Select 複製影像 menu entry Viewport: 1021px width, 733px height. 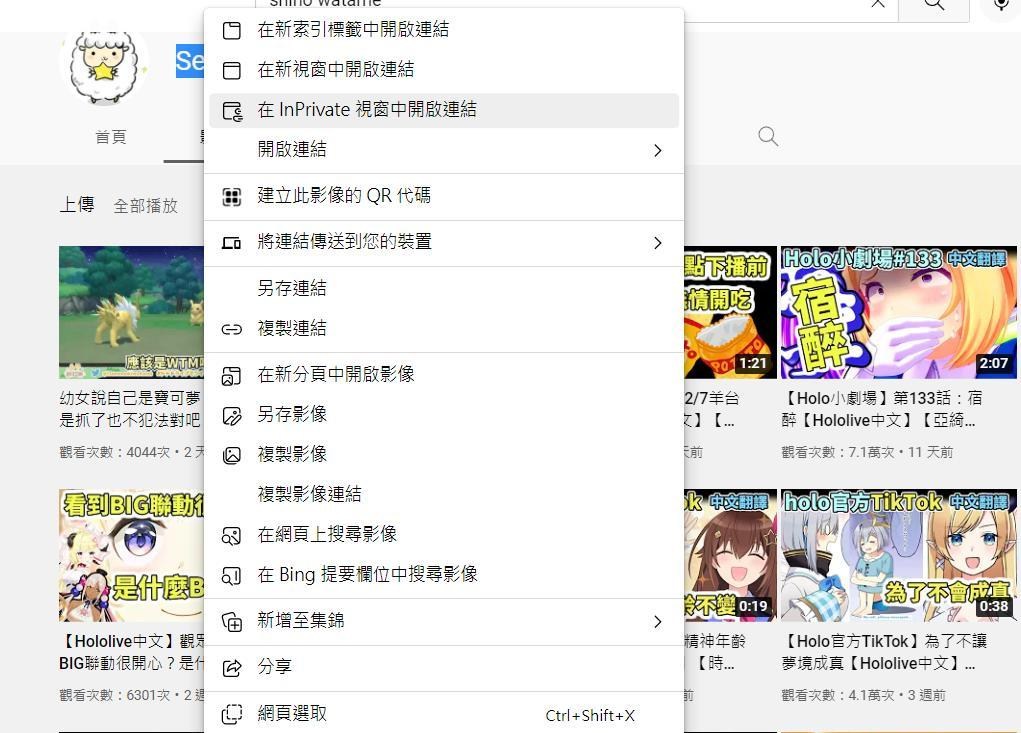pos(444,455)
